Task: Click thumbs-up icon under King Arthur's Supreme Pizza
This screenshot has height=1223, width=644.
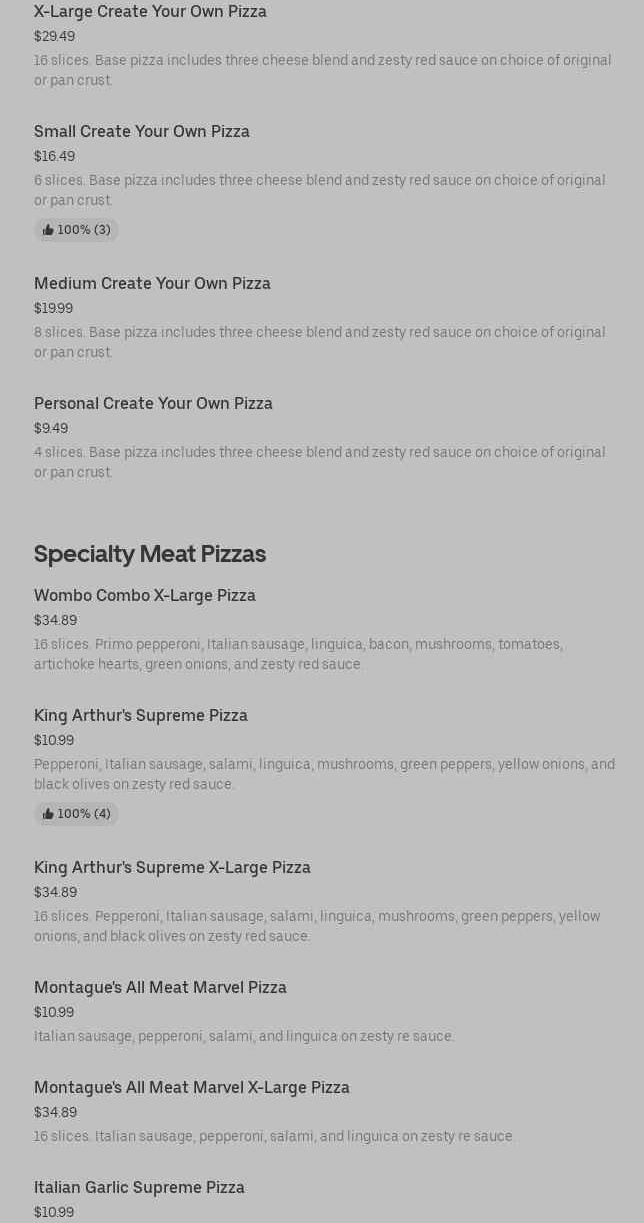Action: tap(48, 814)
